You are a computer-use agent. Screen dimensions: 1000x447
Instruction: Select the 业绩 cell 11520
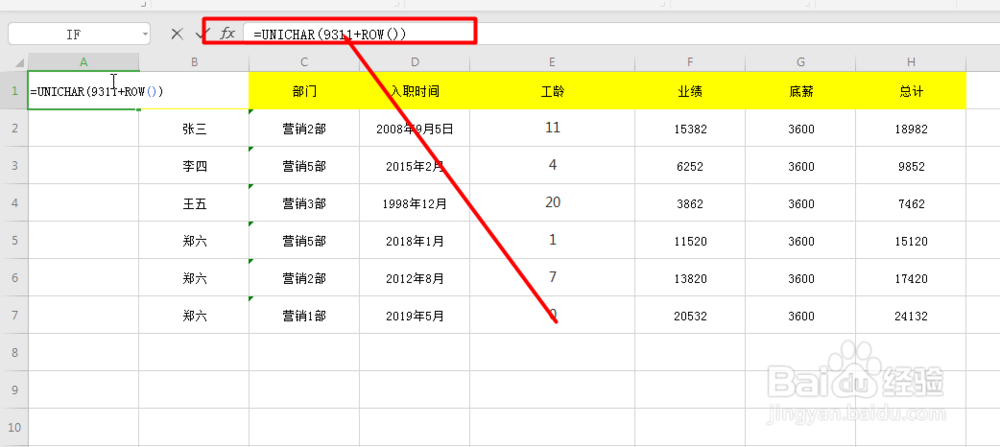(x=690, y=240)
